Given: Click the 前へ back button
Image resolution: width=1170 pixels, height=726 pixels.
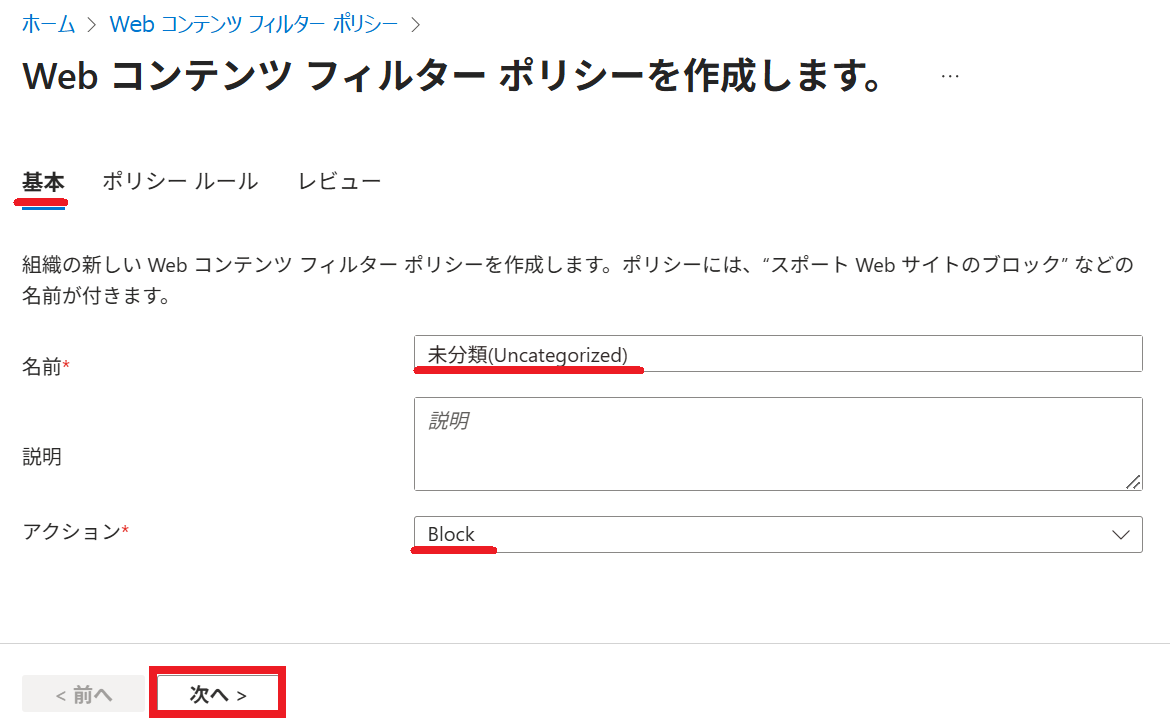Looking at the screenshot, I should pyautogui.click(x=84, y=694).
